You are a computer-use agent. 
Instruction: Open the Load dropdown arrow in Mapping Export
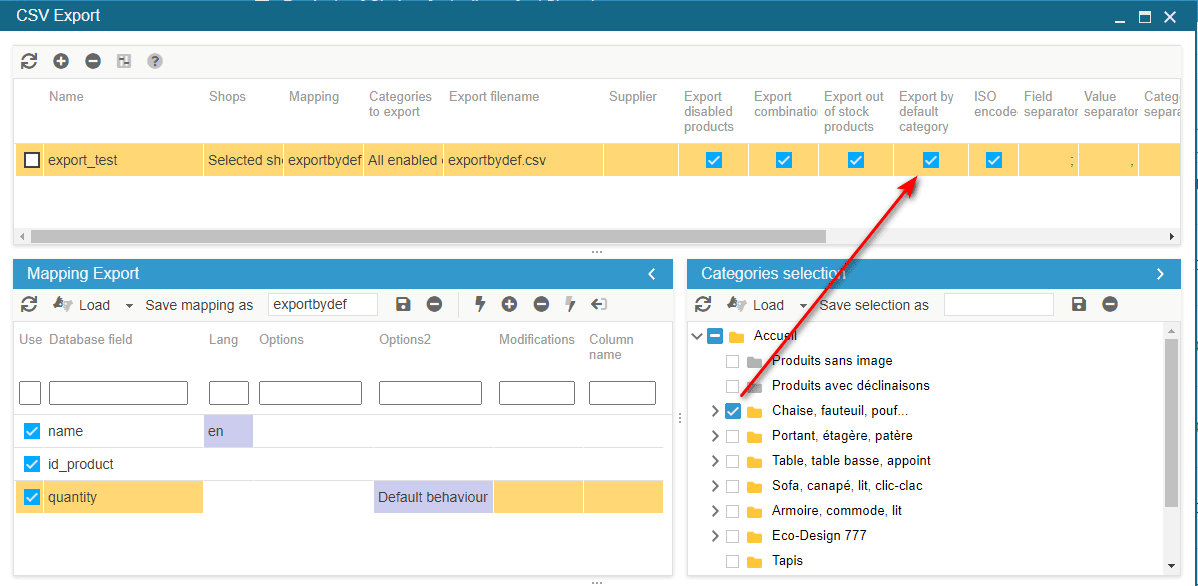(129, 305)
